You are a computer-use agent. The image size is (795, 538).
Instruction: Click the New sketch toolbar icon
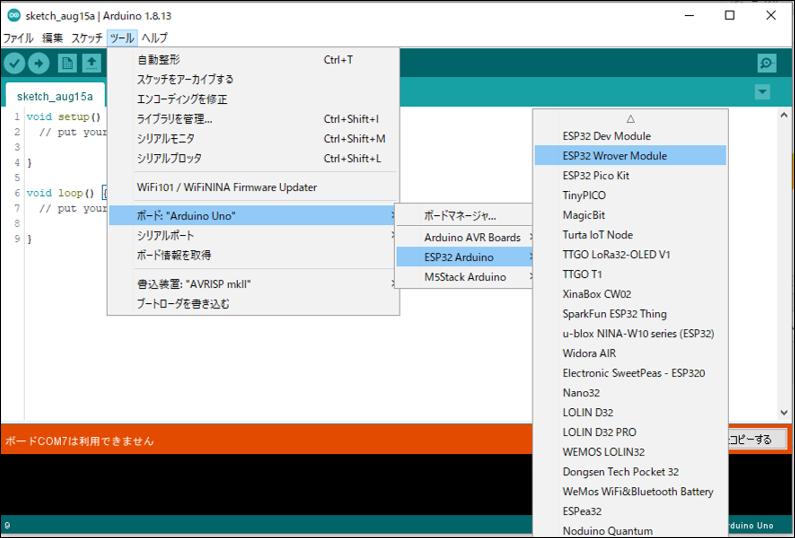67,63
